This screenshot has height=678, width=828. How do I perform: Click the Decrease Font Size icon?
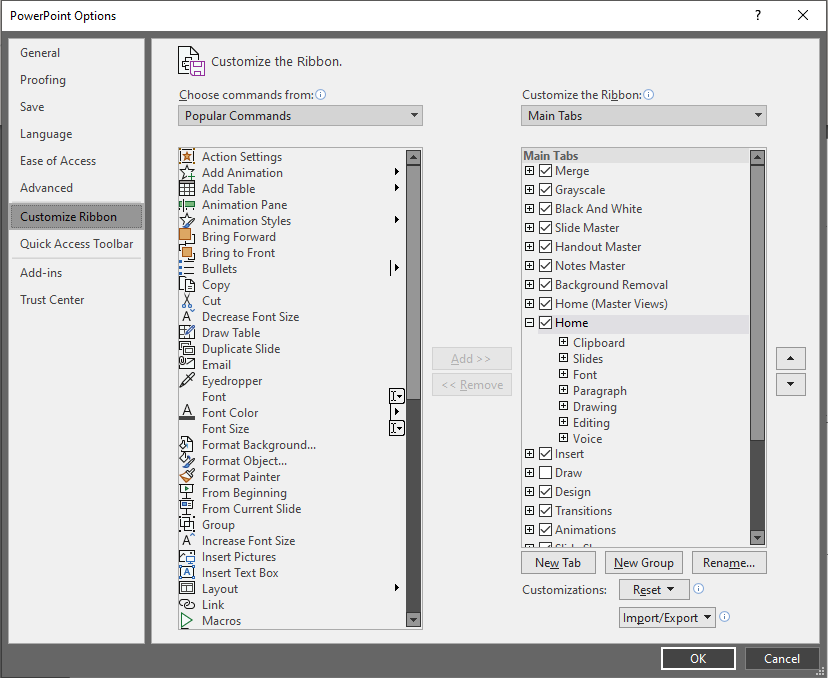click(x=187, y=316)
